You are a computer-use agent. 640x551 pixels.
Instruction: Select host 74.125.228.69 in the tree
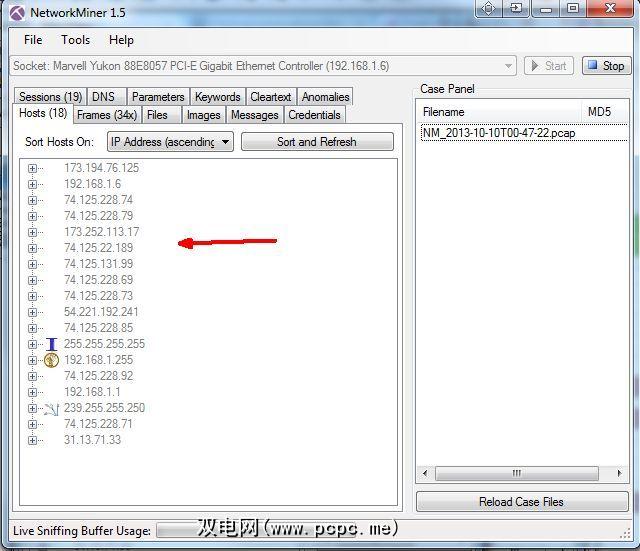[98, 280]
